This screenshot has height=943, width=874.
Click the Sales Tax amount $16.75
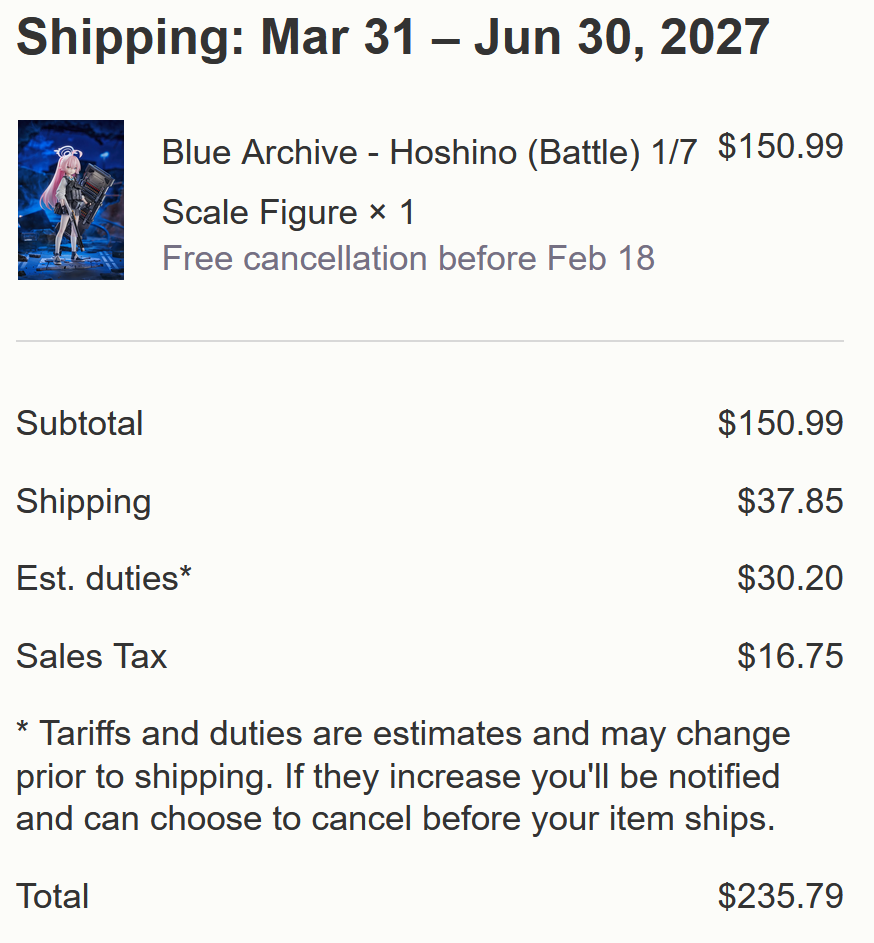[x=790, y=656]
